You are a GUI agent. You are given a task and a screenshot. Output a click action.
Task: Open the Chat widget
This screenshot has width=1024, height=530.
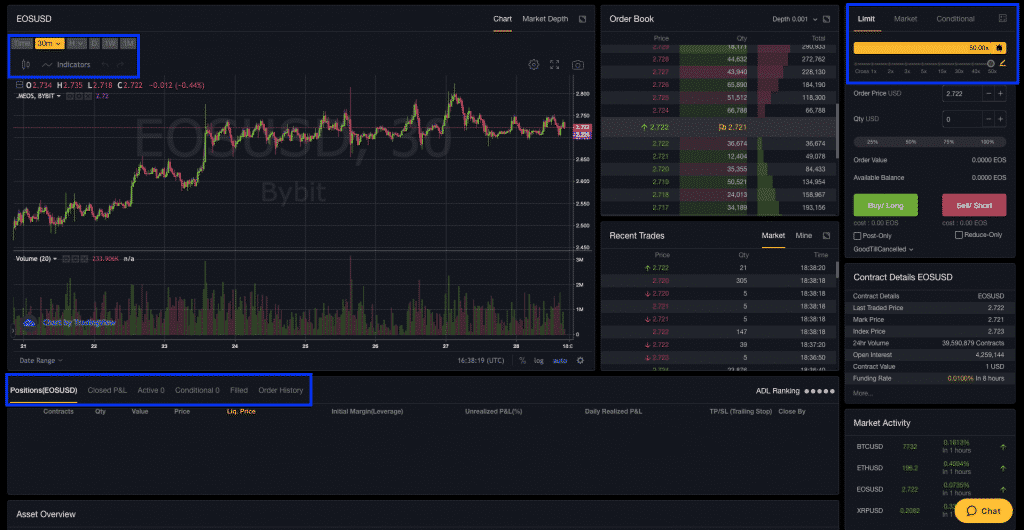[984, 510]
